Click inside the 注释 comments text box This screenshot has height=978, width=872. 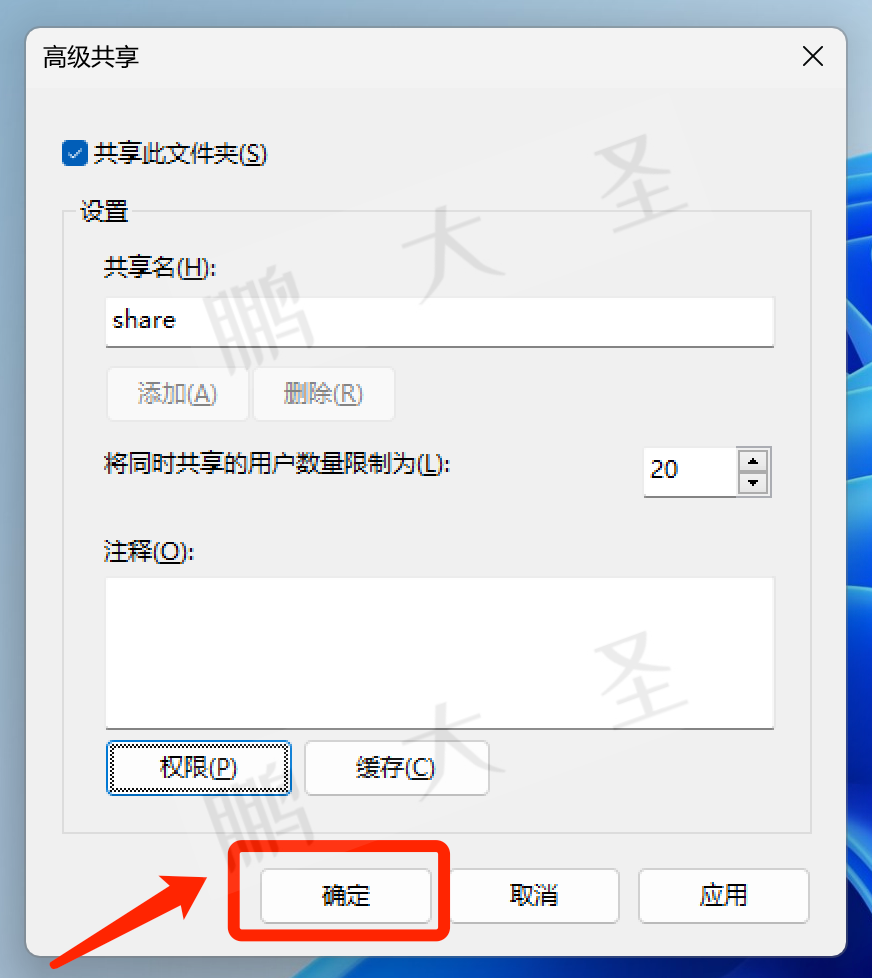point(440,652)
